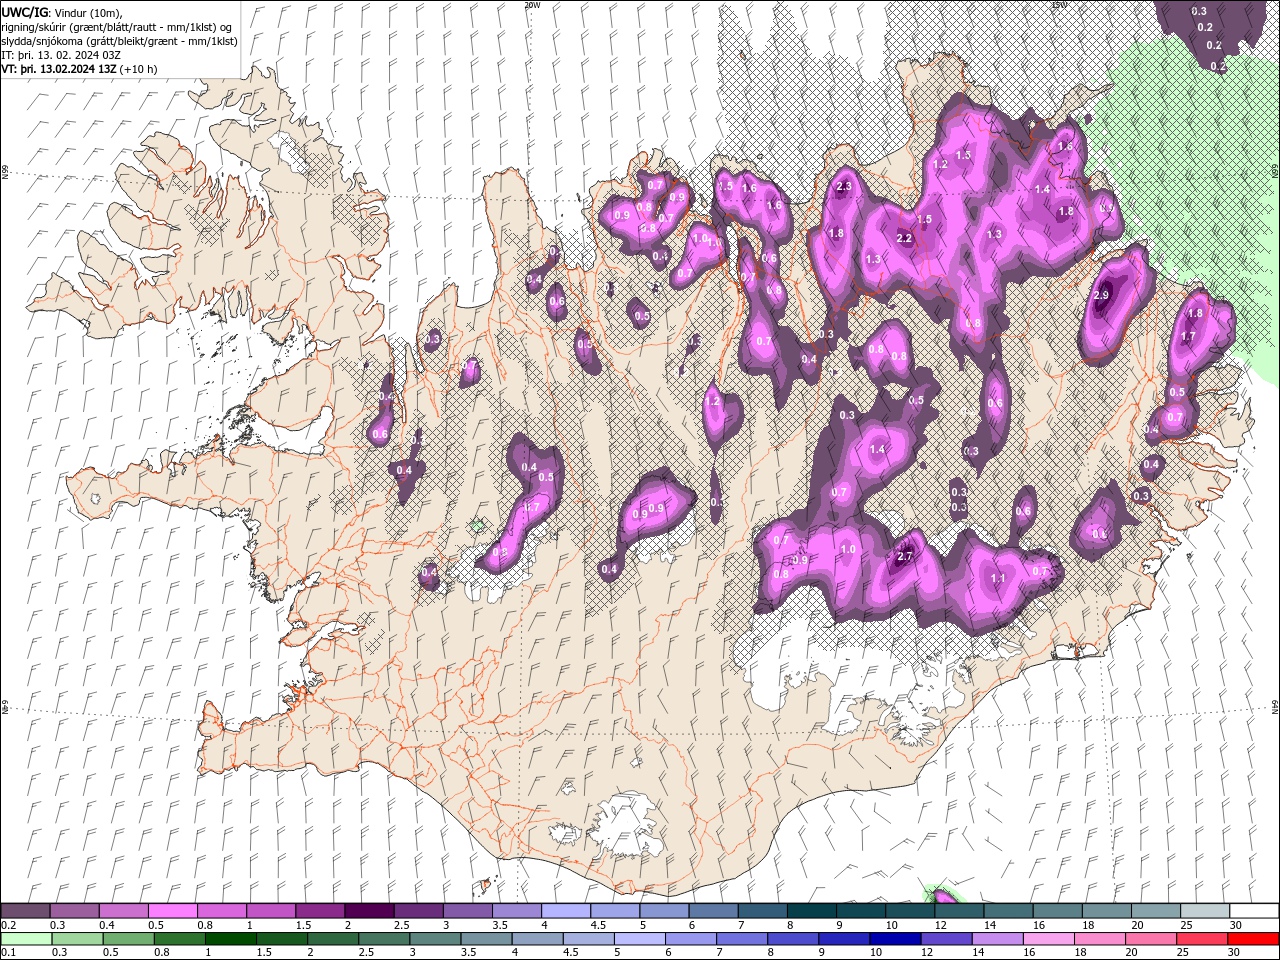Click the 'UWC/IG: Vindur (10m)' title text
Image resolution: width=1280 pixels, height=960 pixels.
click(x=62, y=12)
